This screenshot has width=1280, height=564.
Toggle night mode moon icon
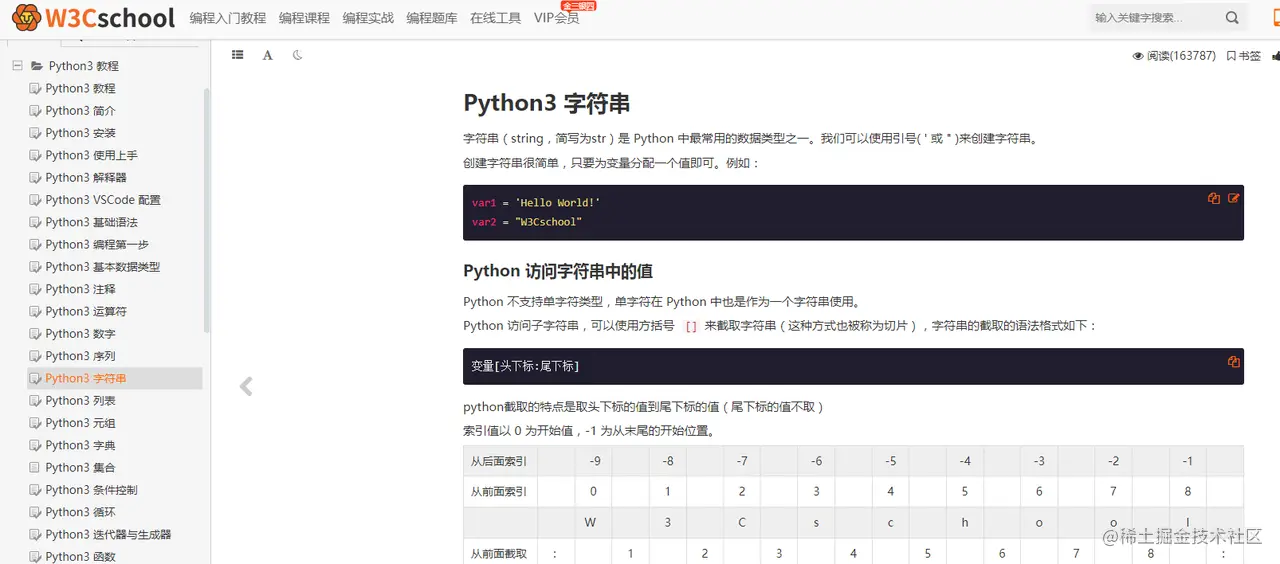(298, 55)
